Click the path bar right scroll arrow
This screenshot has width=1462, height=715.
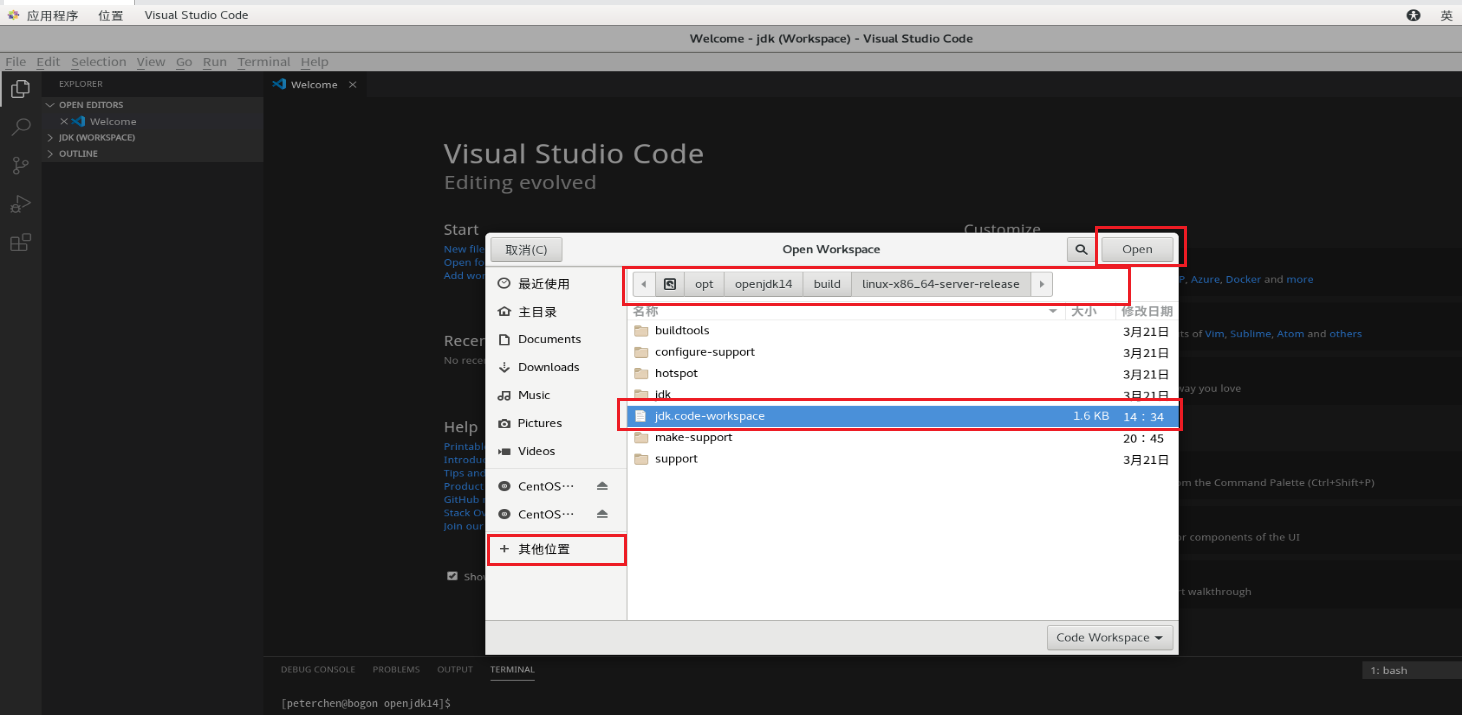(x=1042, y=284)
